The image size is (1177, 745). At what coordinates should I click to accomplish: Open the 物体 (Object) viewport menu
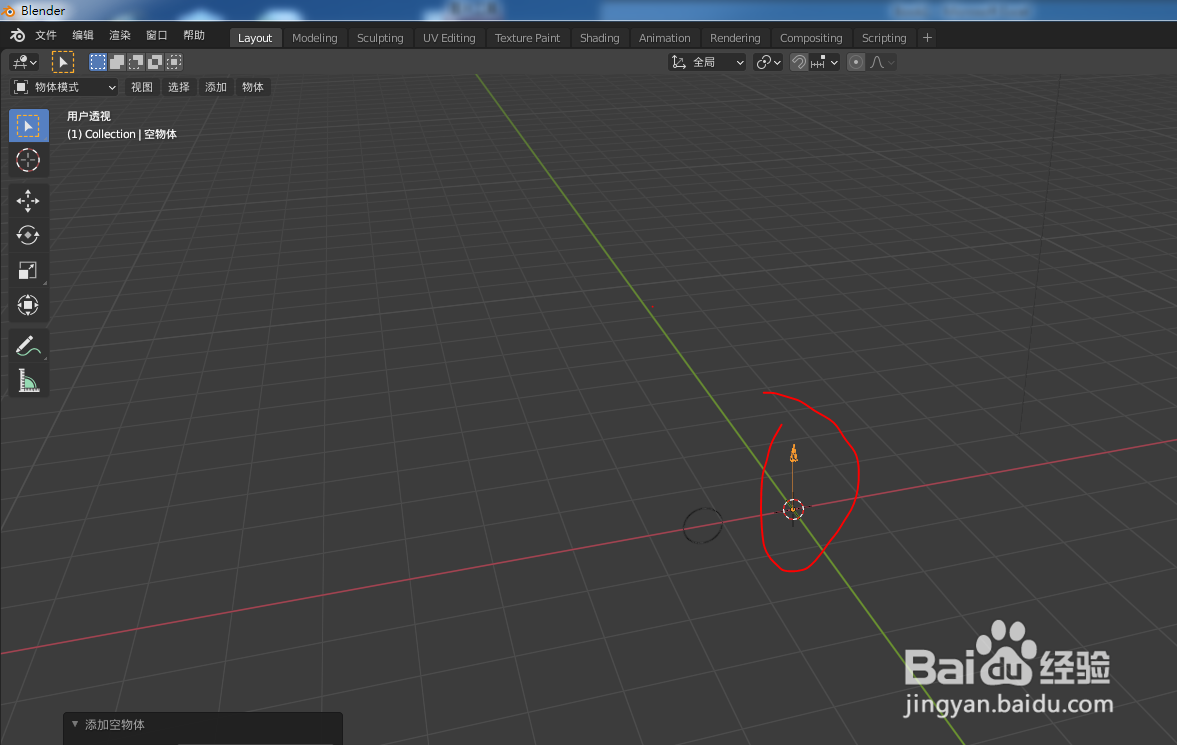coord(252,87)
